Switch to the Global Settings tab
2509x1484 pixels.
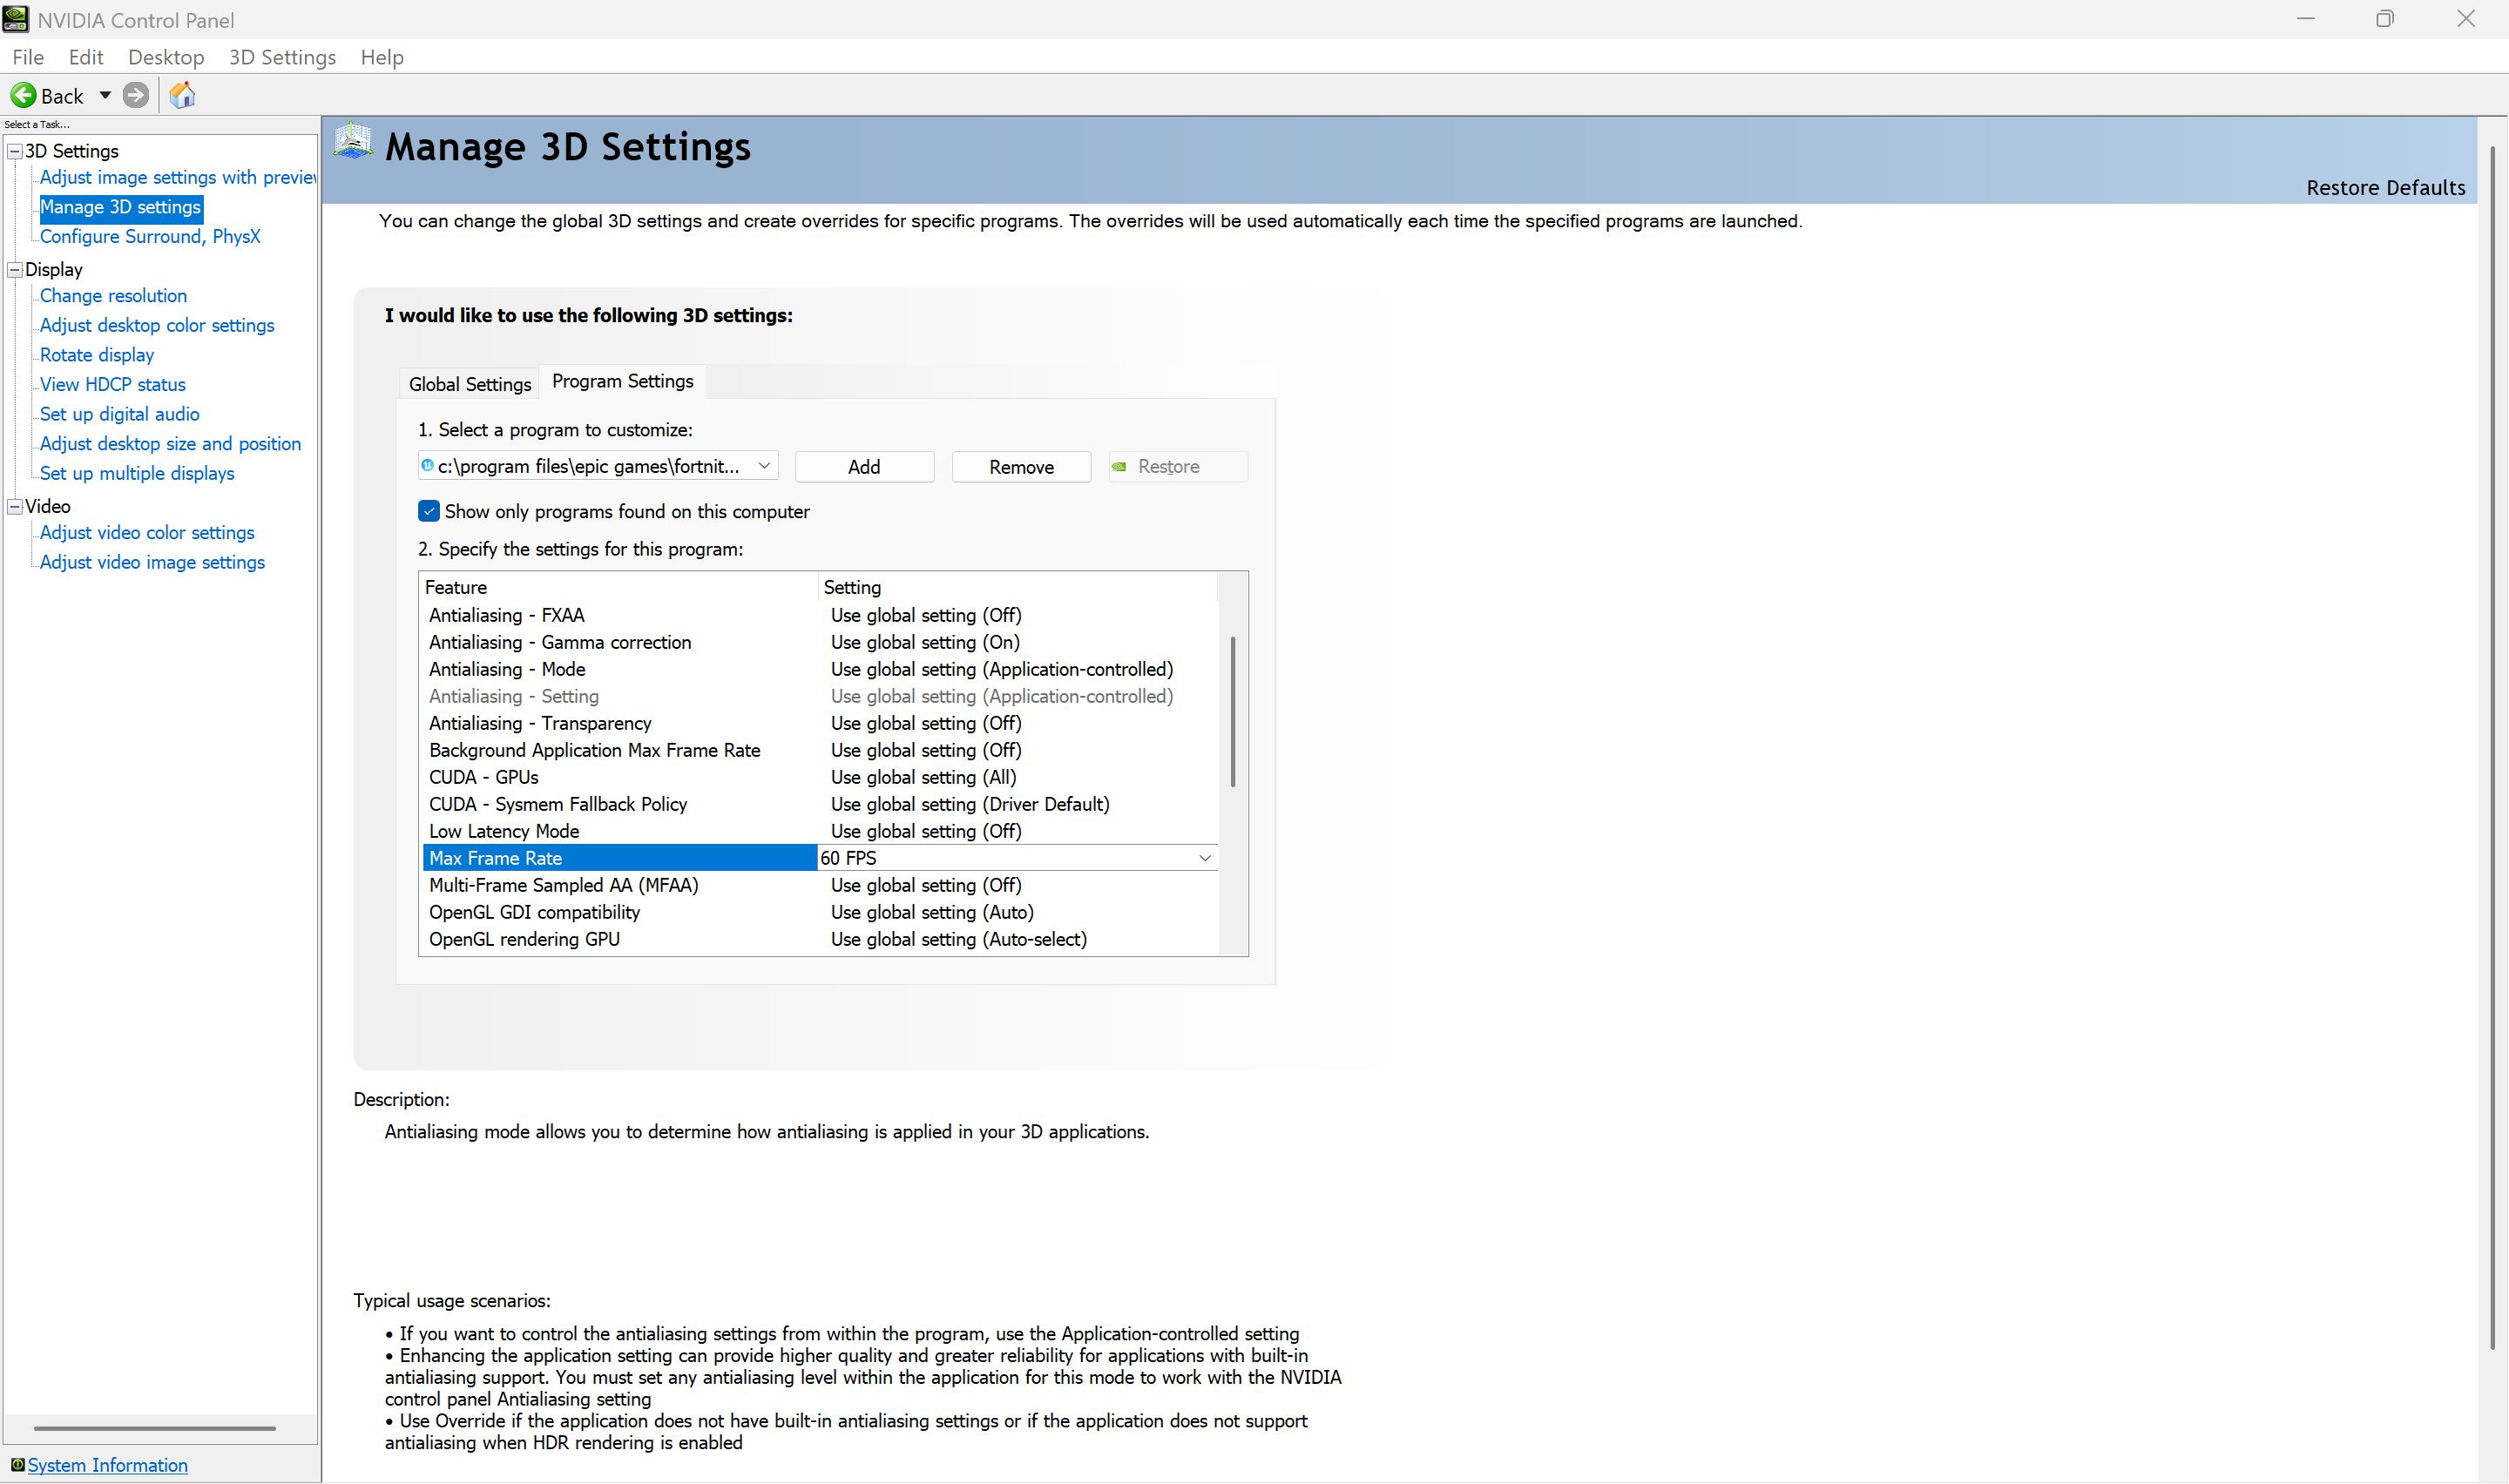click(470, 384)
